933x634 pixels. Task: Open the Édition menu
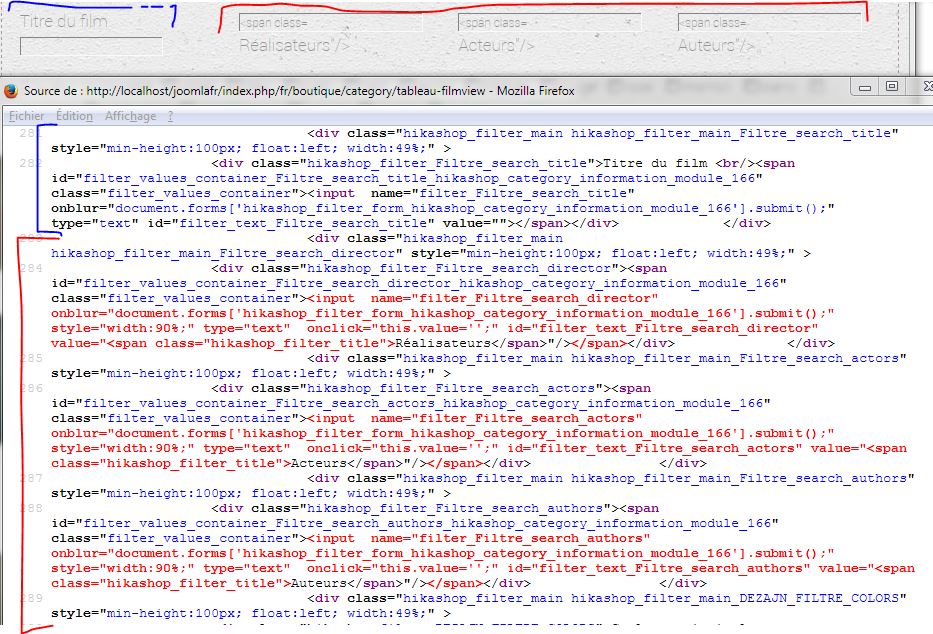point(74,116)
